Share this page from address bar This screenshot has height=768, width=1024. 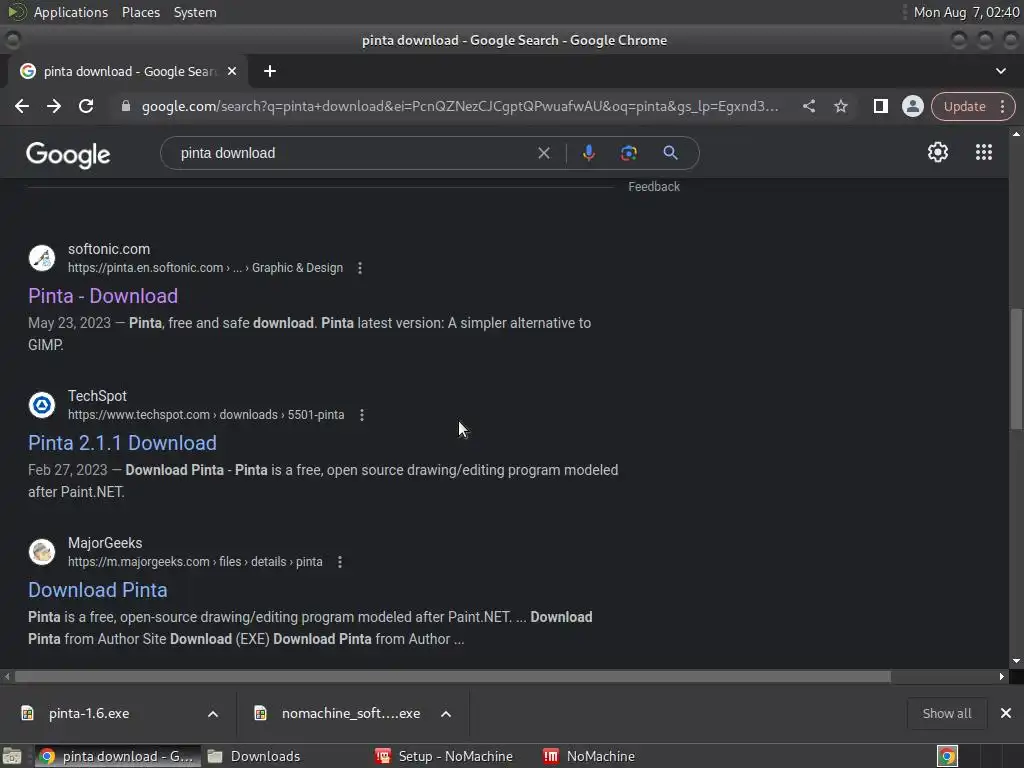pyautogui.click(x=808, y=106)
